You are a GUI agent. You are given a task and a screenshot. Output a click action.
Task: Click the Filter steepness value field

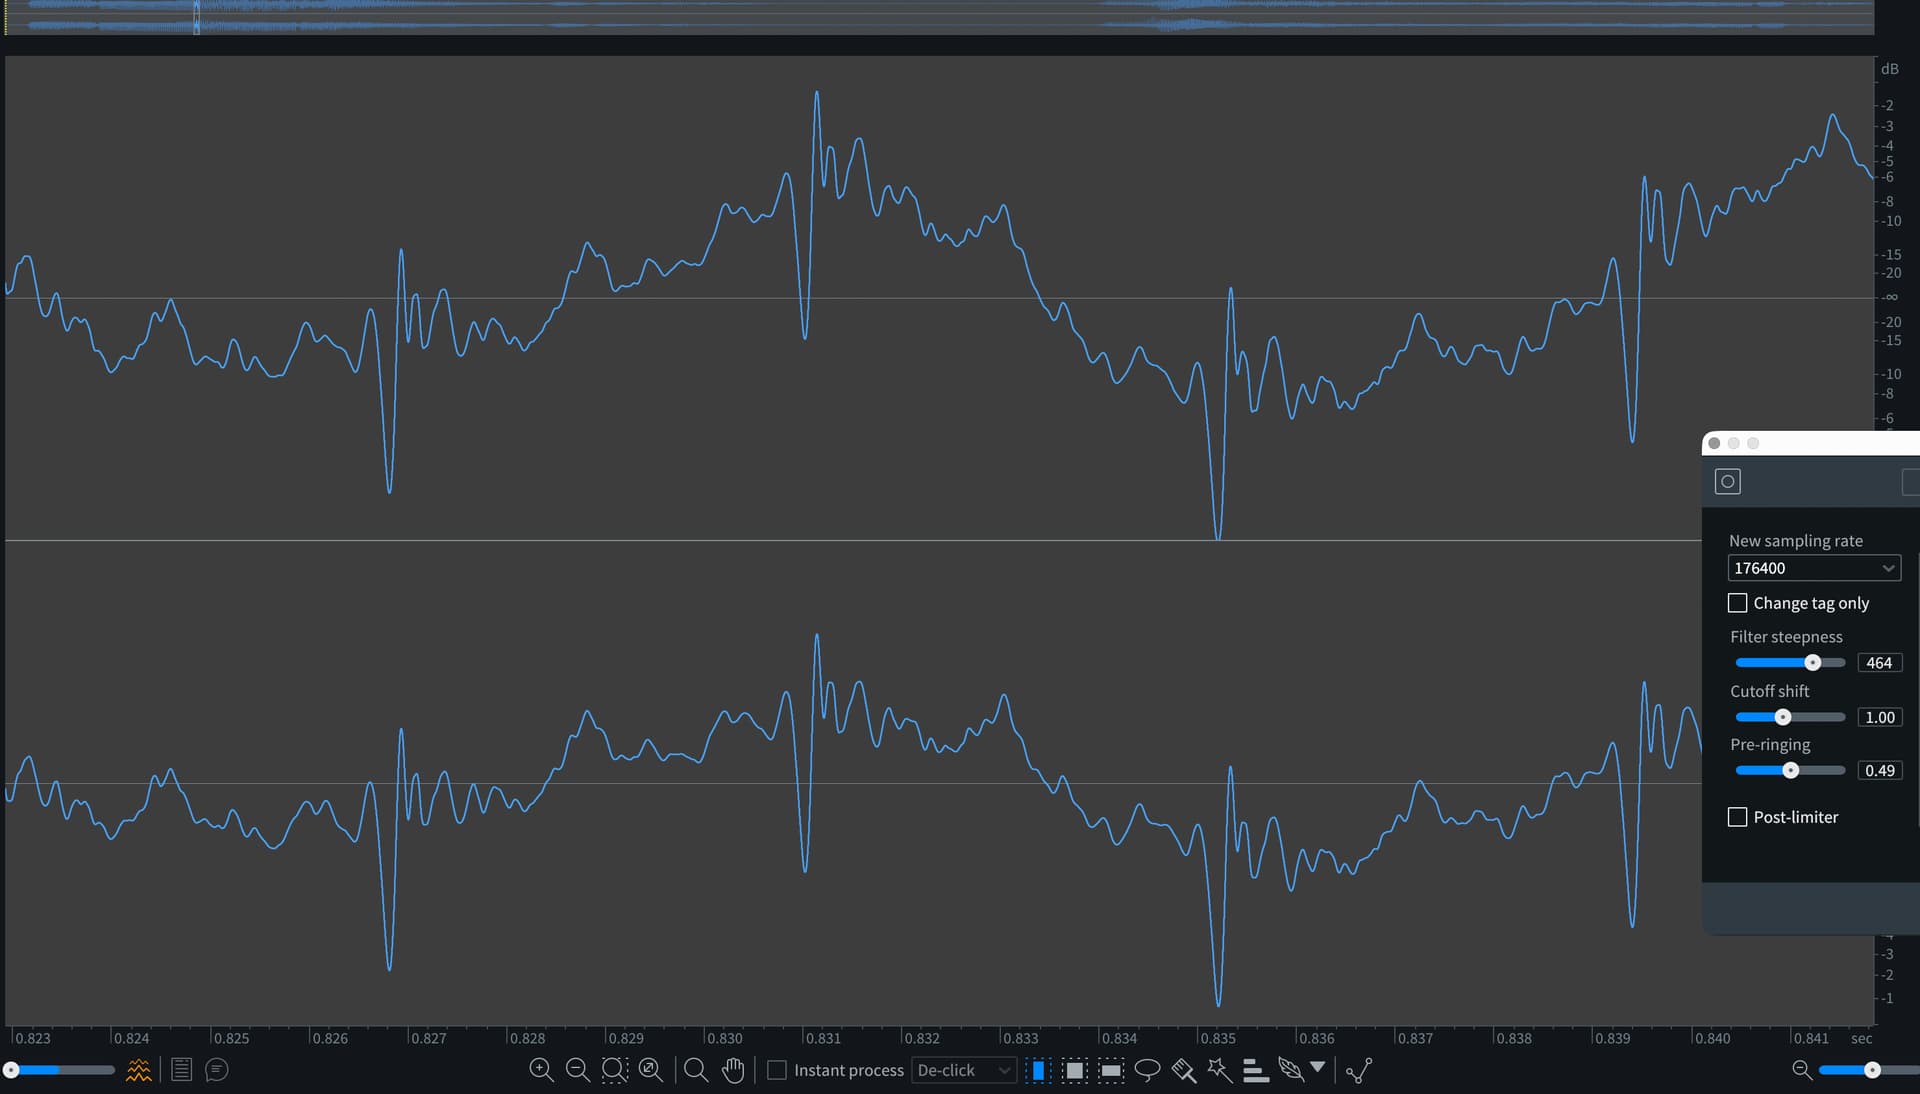[1879, 663]
